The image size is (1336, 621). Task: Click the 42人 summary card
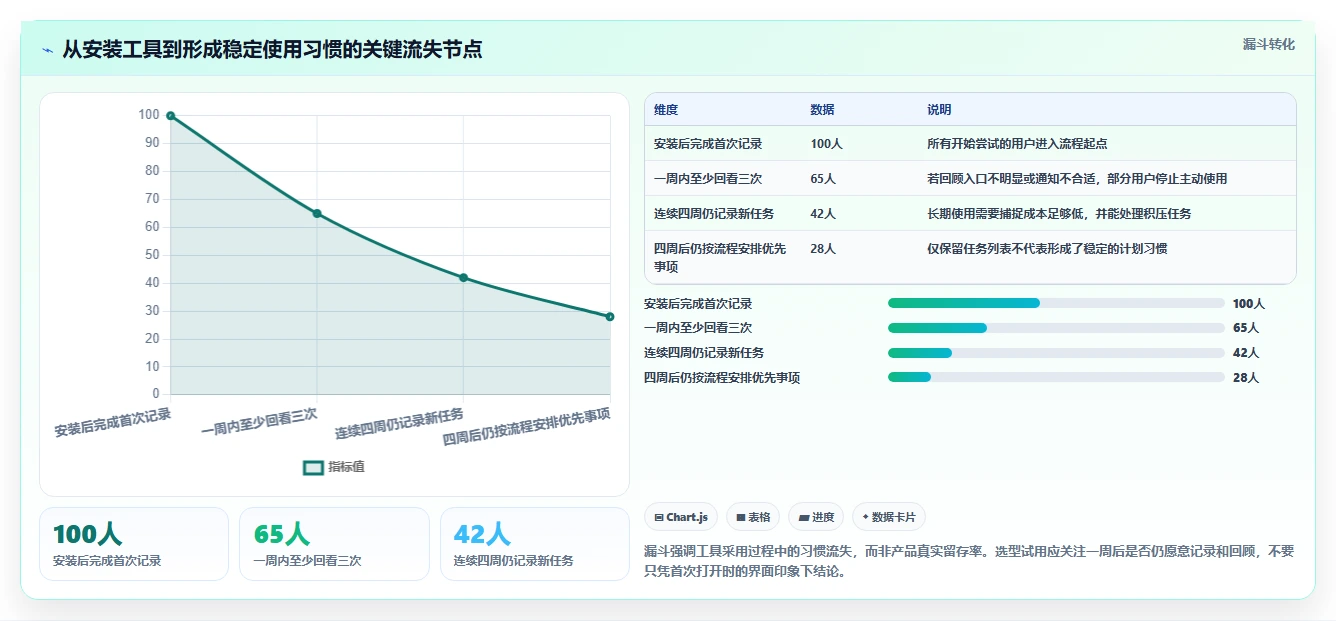[535, 544]
